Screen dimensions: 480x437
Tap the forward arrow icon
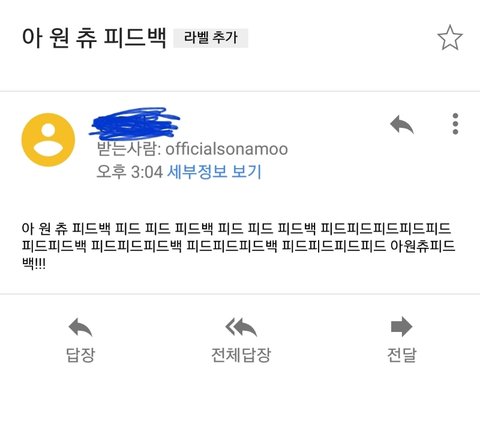click(402, 327)
